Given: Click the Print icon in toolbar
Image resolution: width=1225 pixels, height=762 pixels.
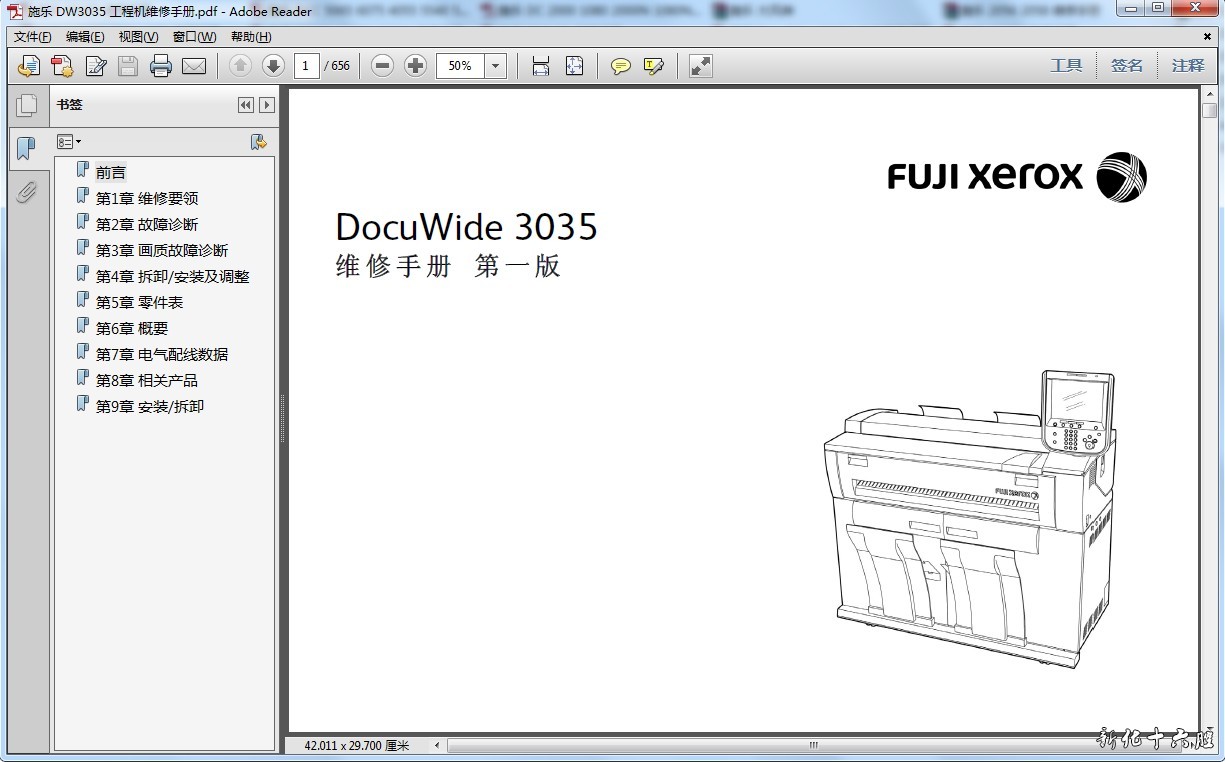Looking at the screenshot, I should point(161,66).
